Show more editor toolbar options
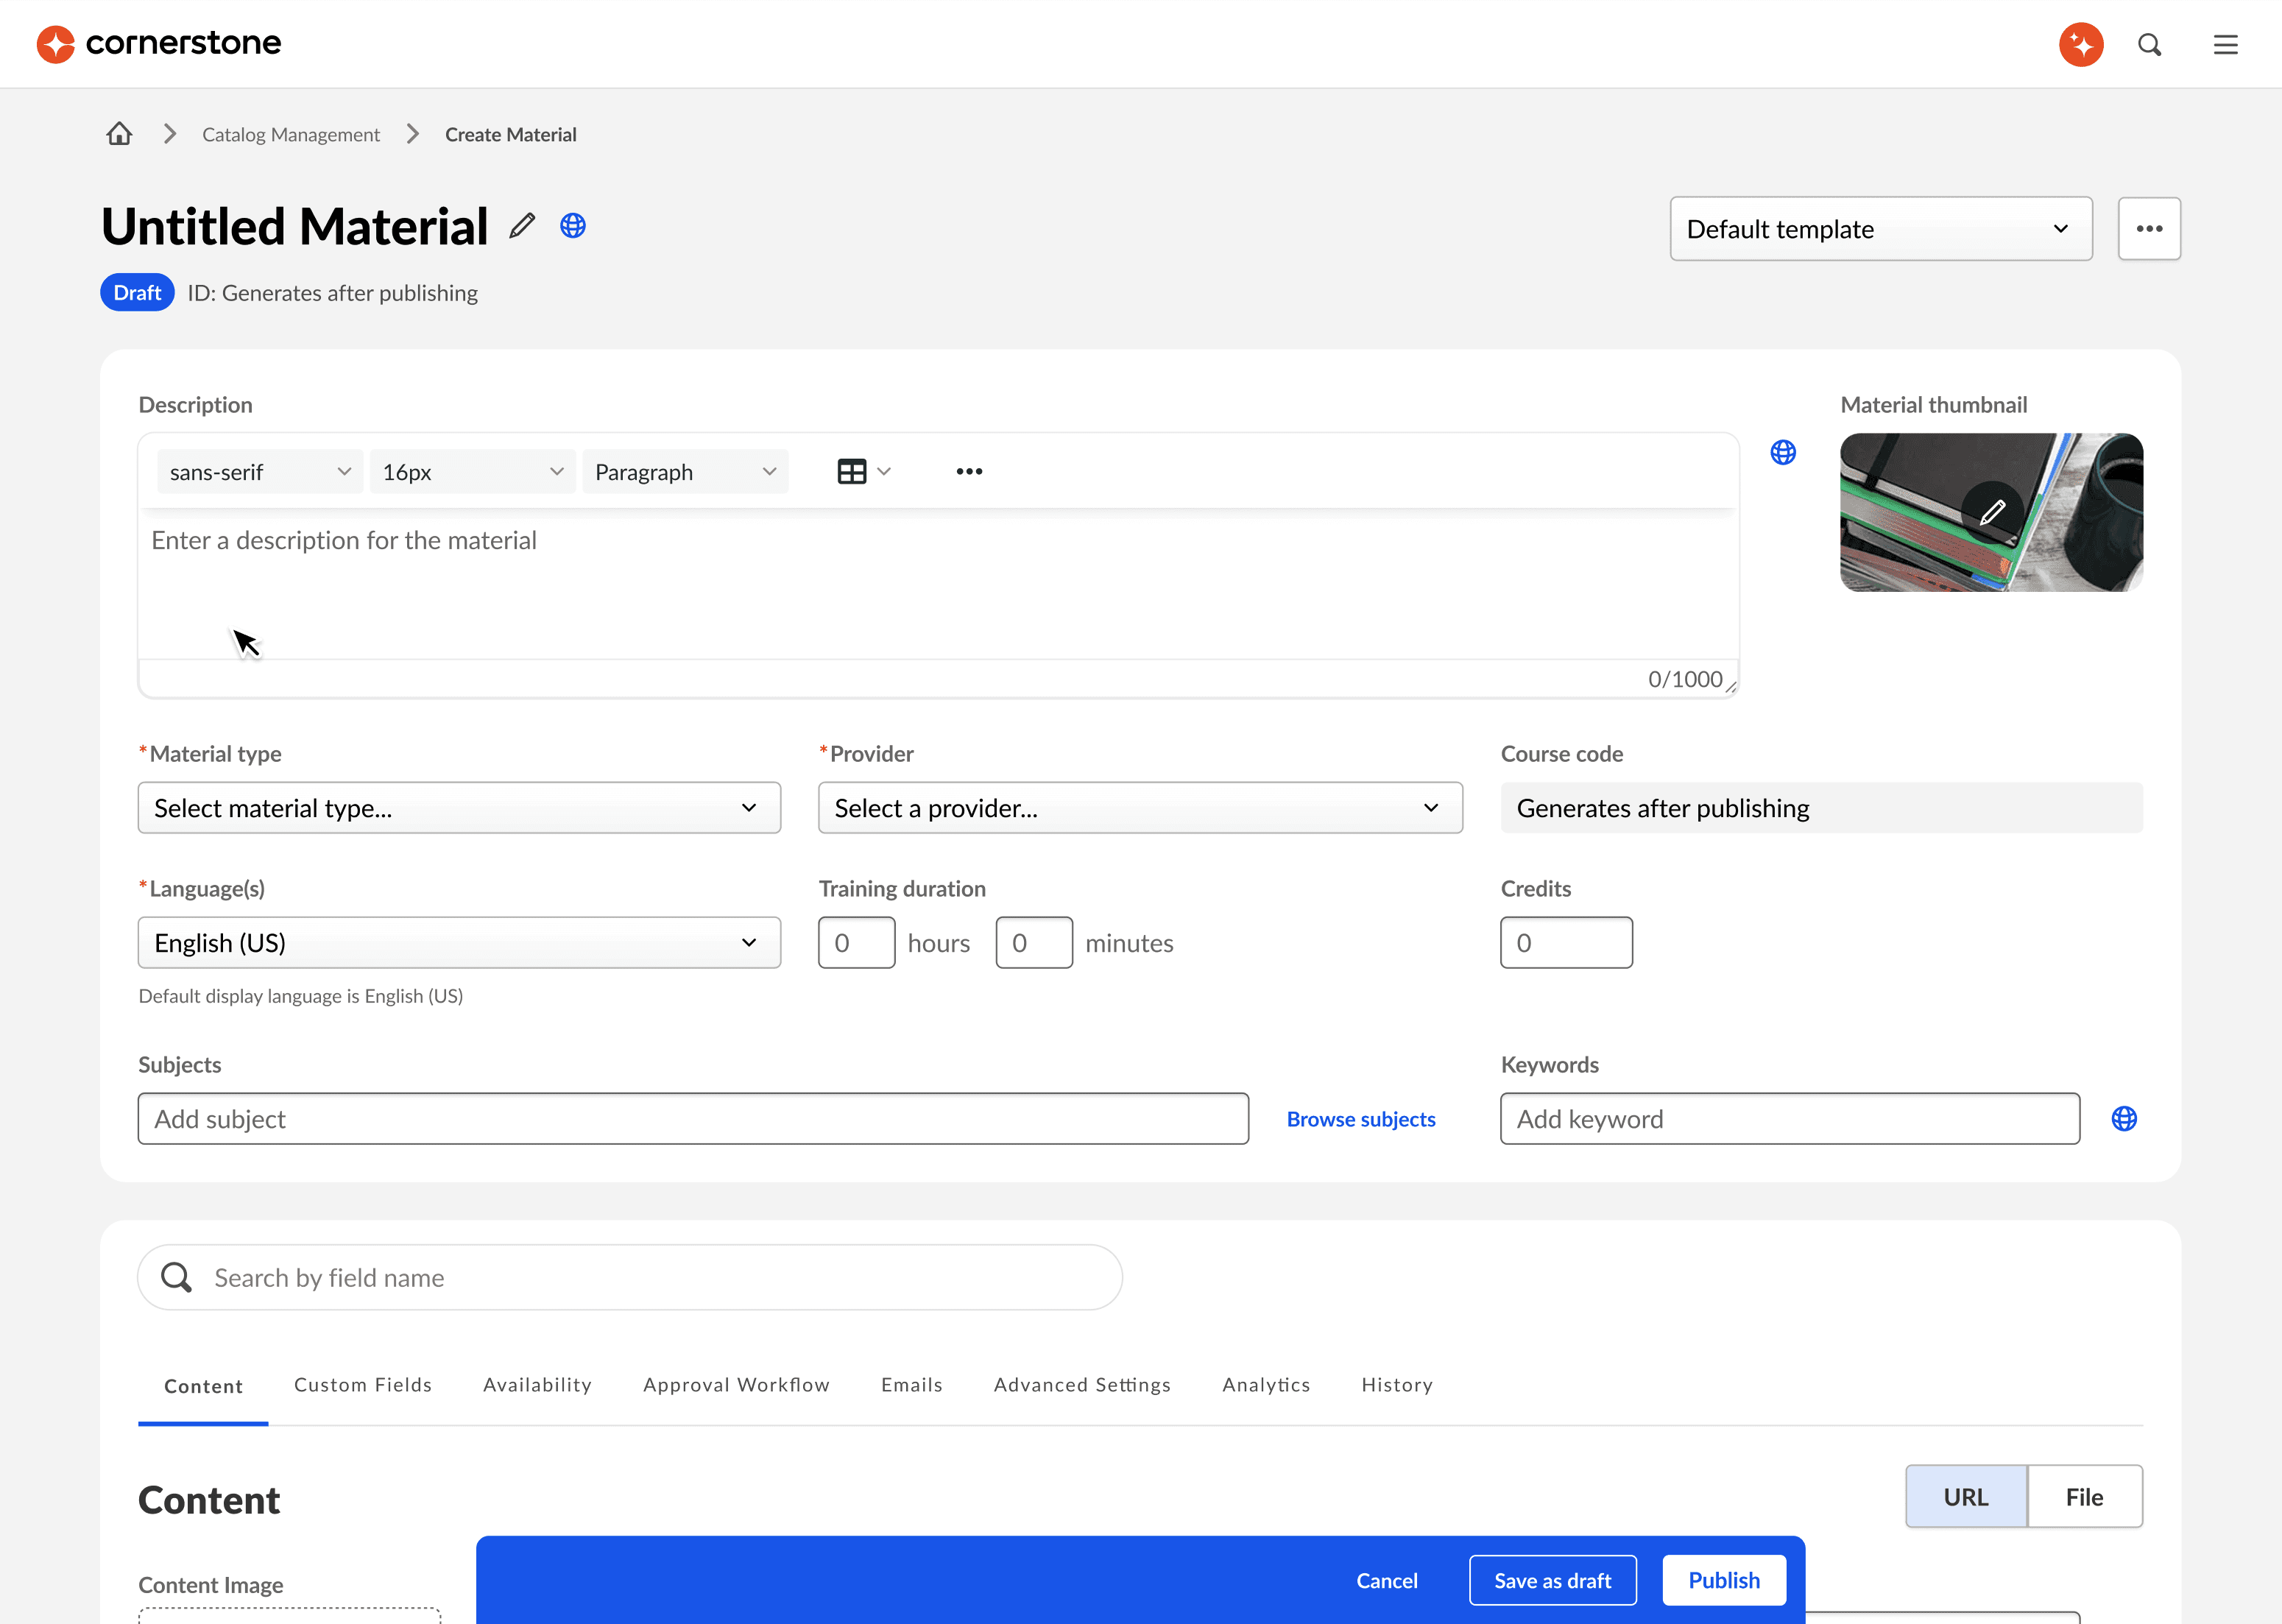2282x1624 pixels. [x=969, y=472]
